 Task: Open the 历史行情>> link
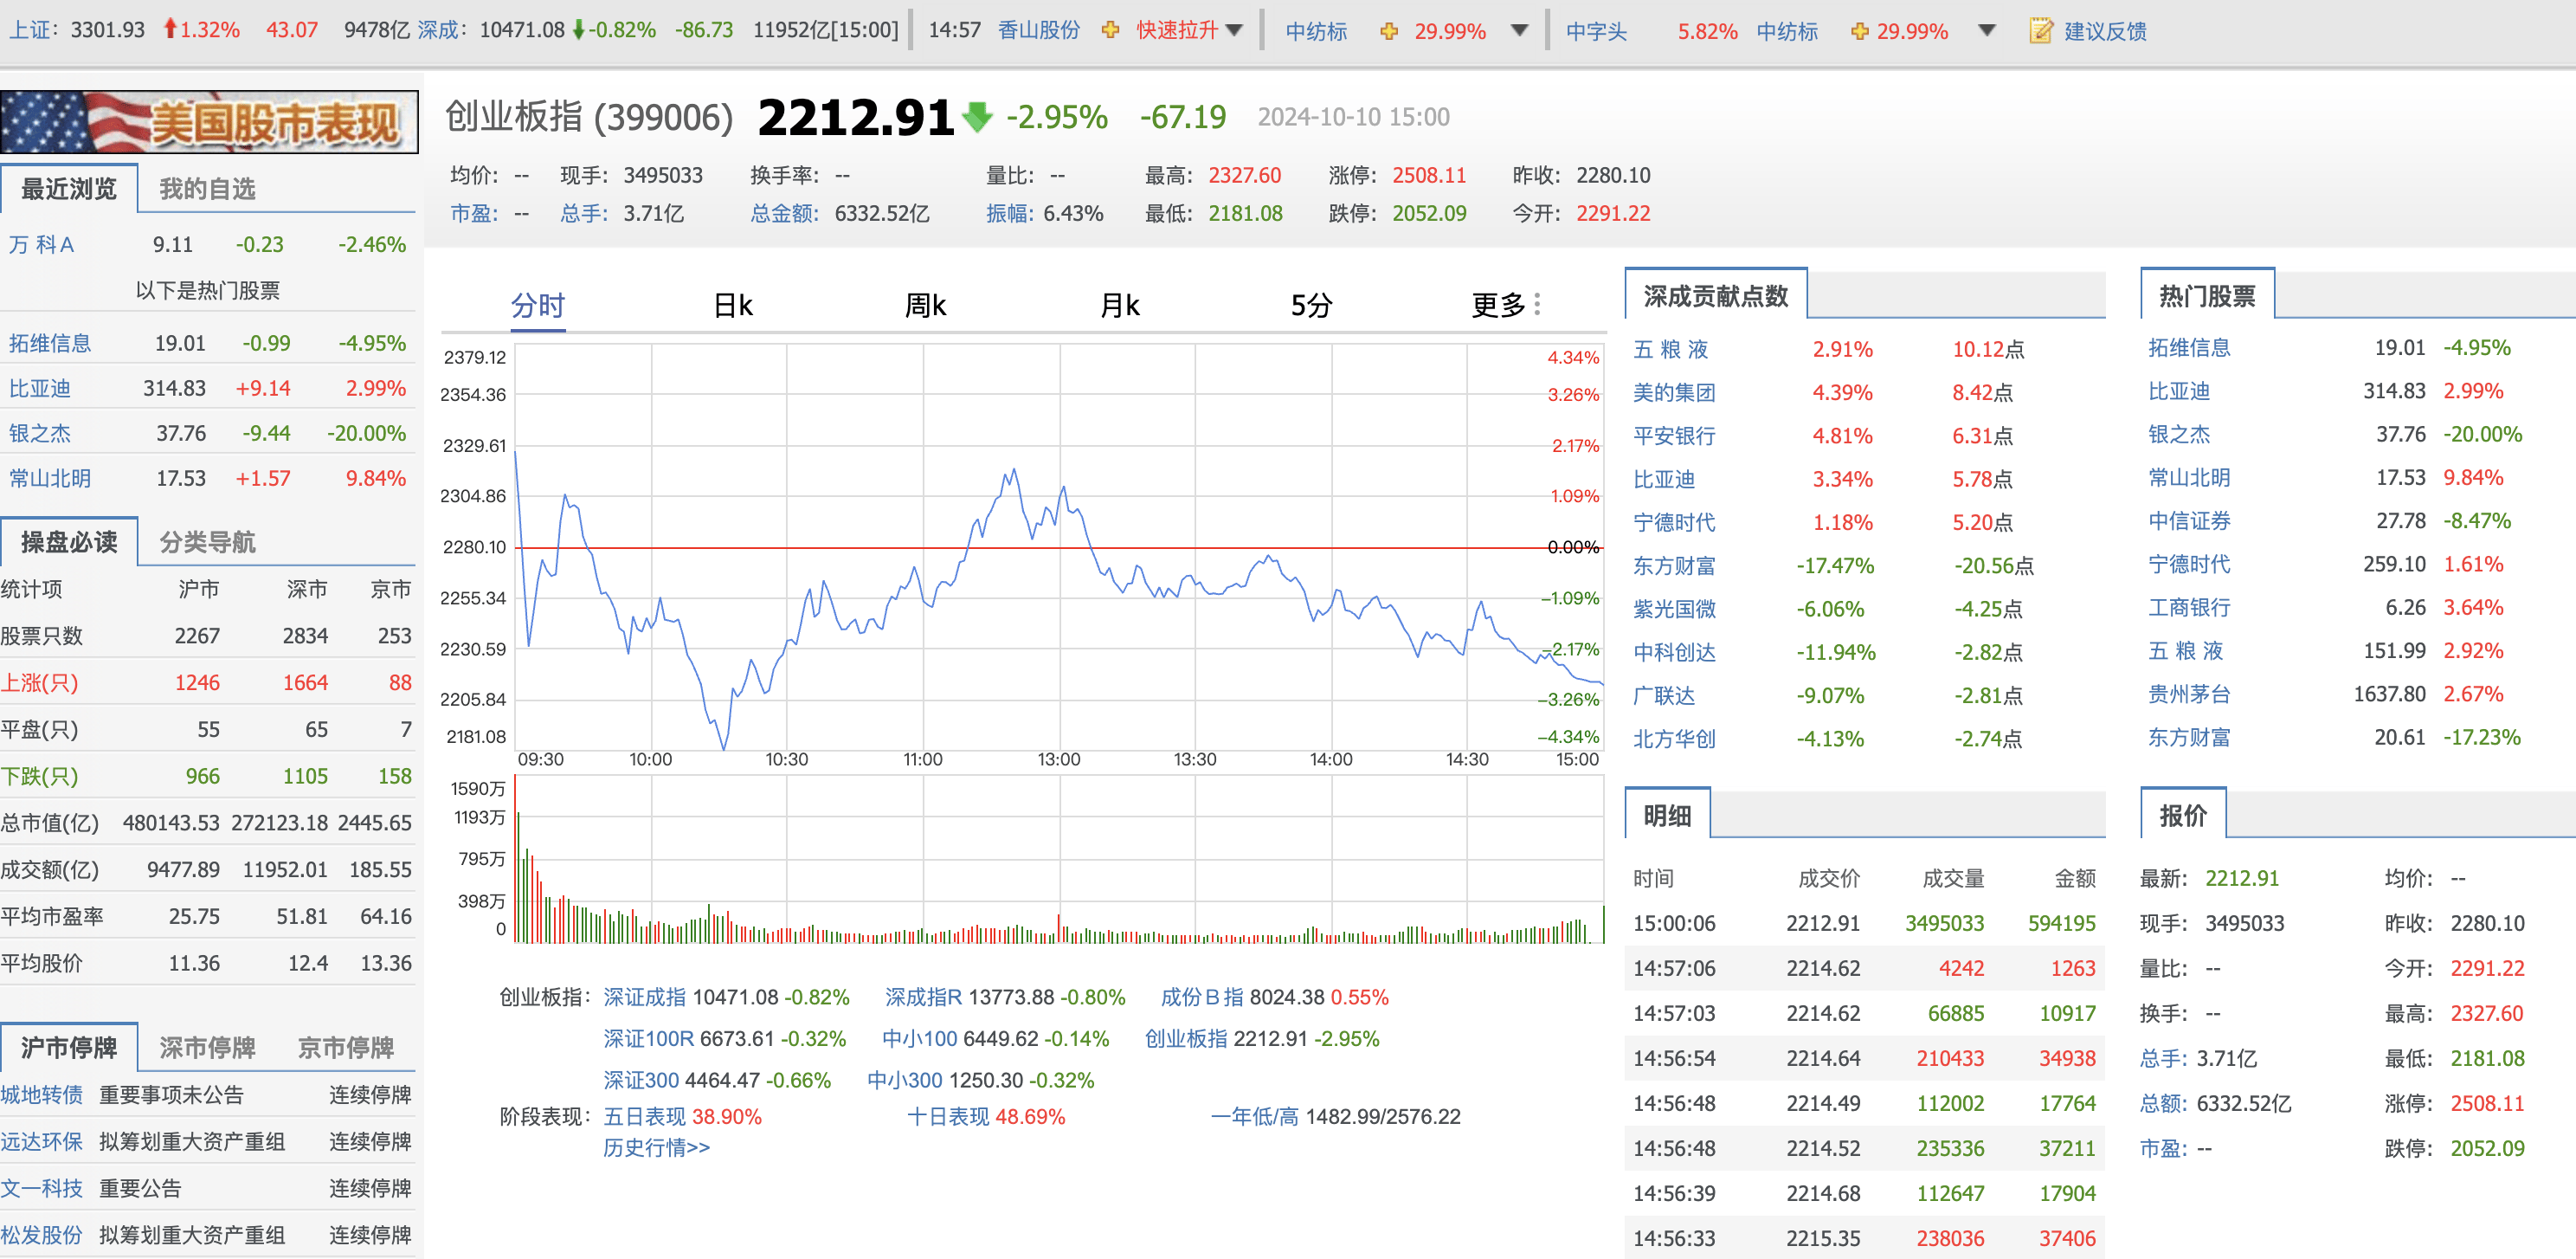pos(655,1148)
